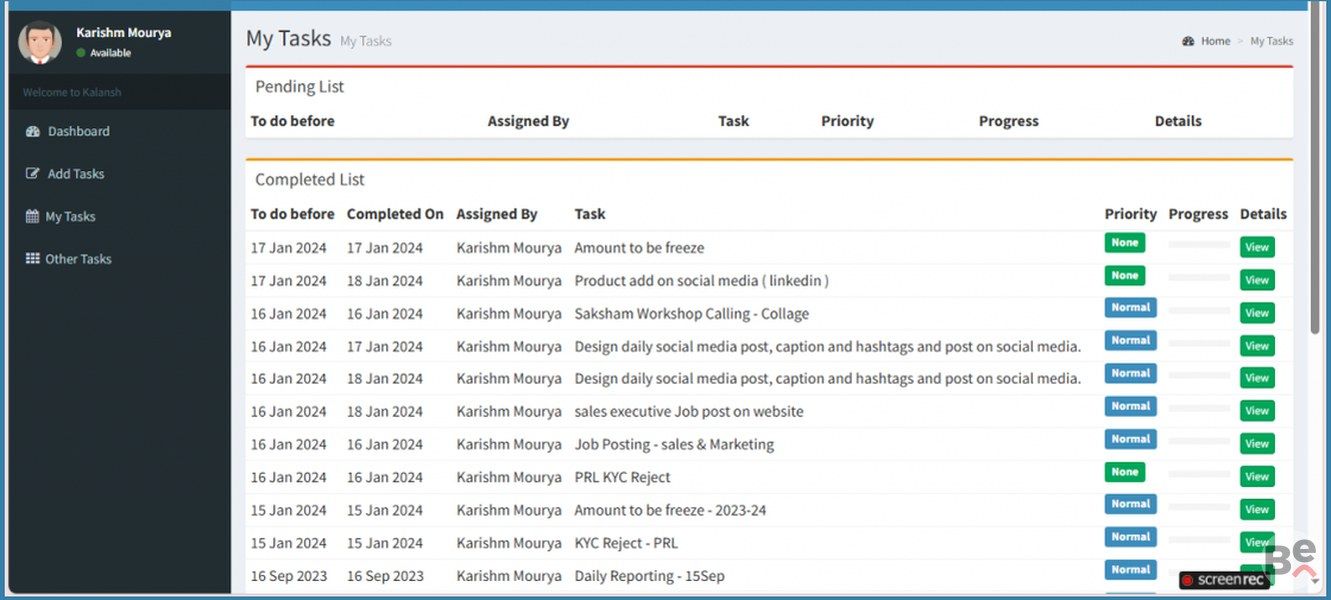
Task: Click the Add Tasks pencil icon
Action: point(32,174)
